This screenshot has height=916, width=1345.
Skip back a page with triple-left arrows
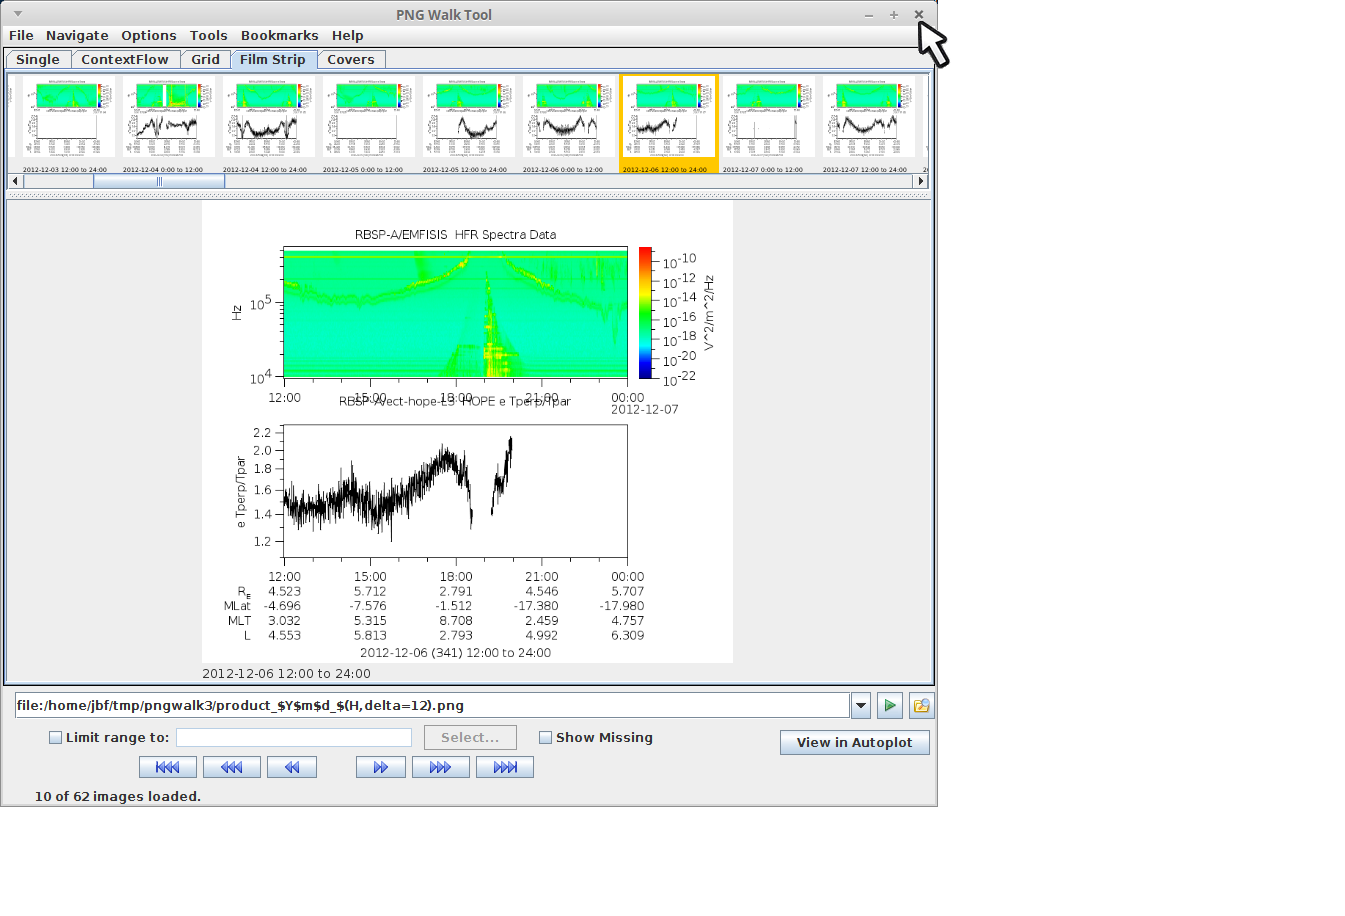tap(231, 767)
